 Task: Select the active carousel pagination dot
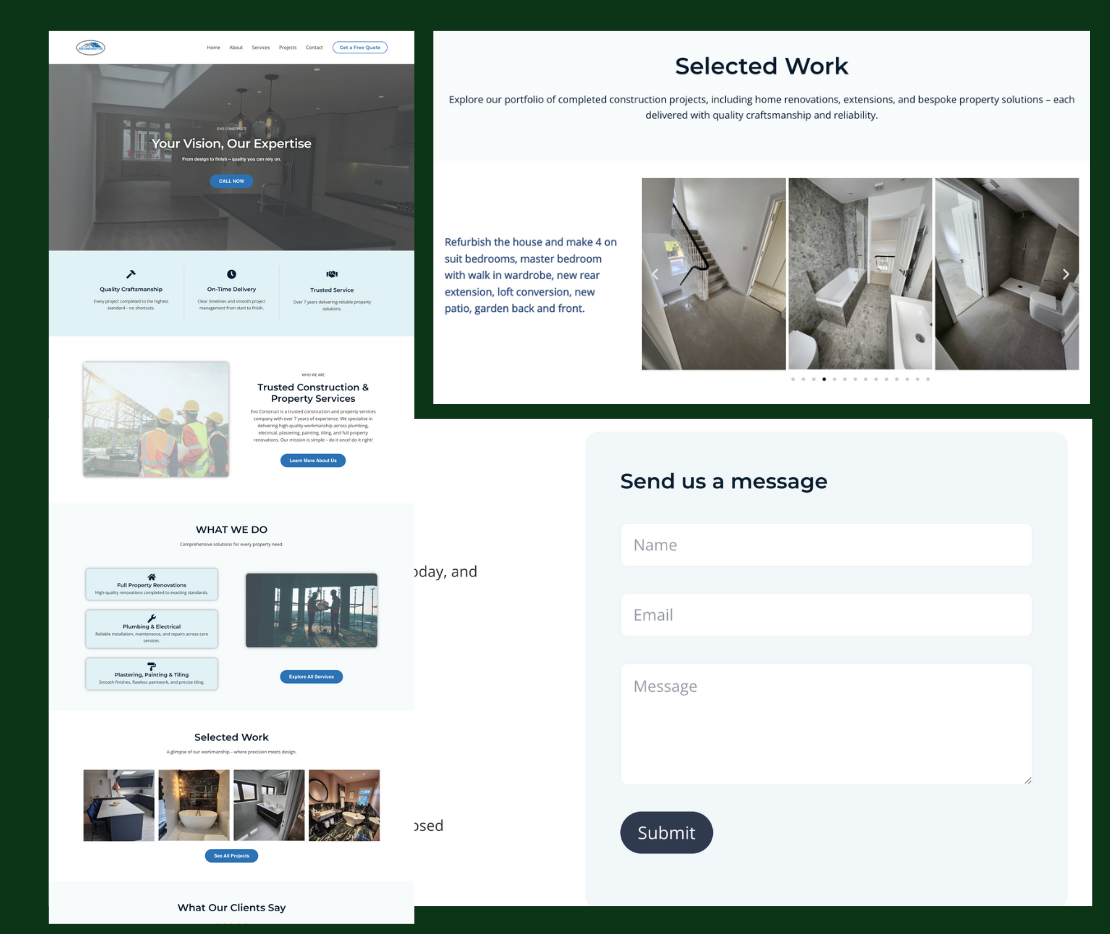824,379
